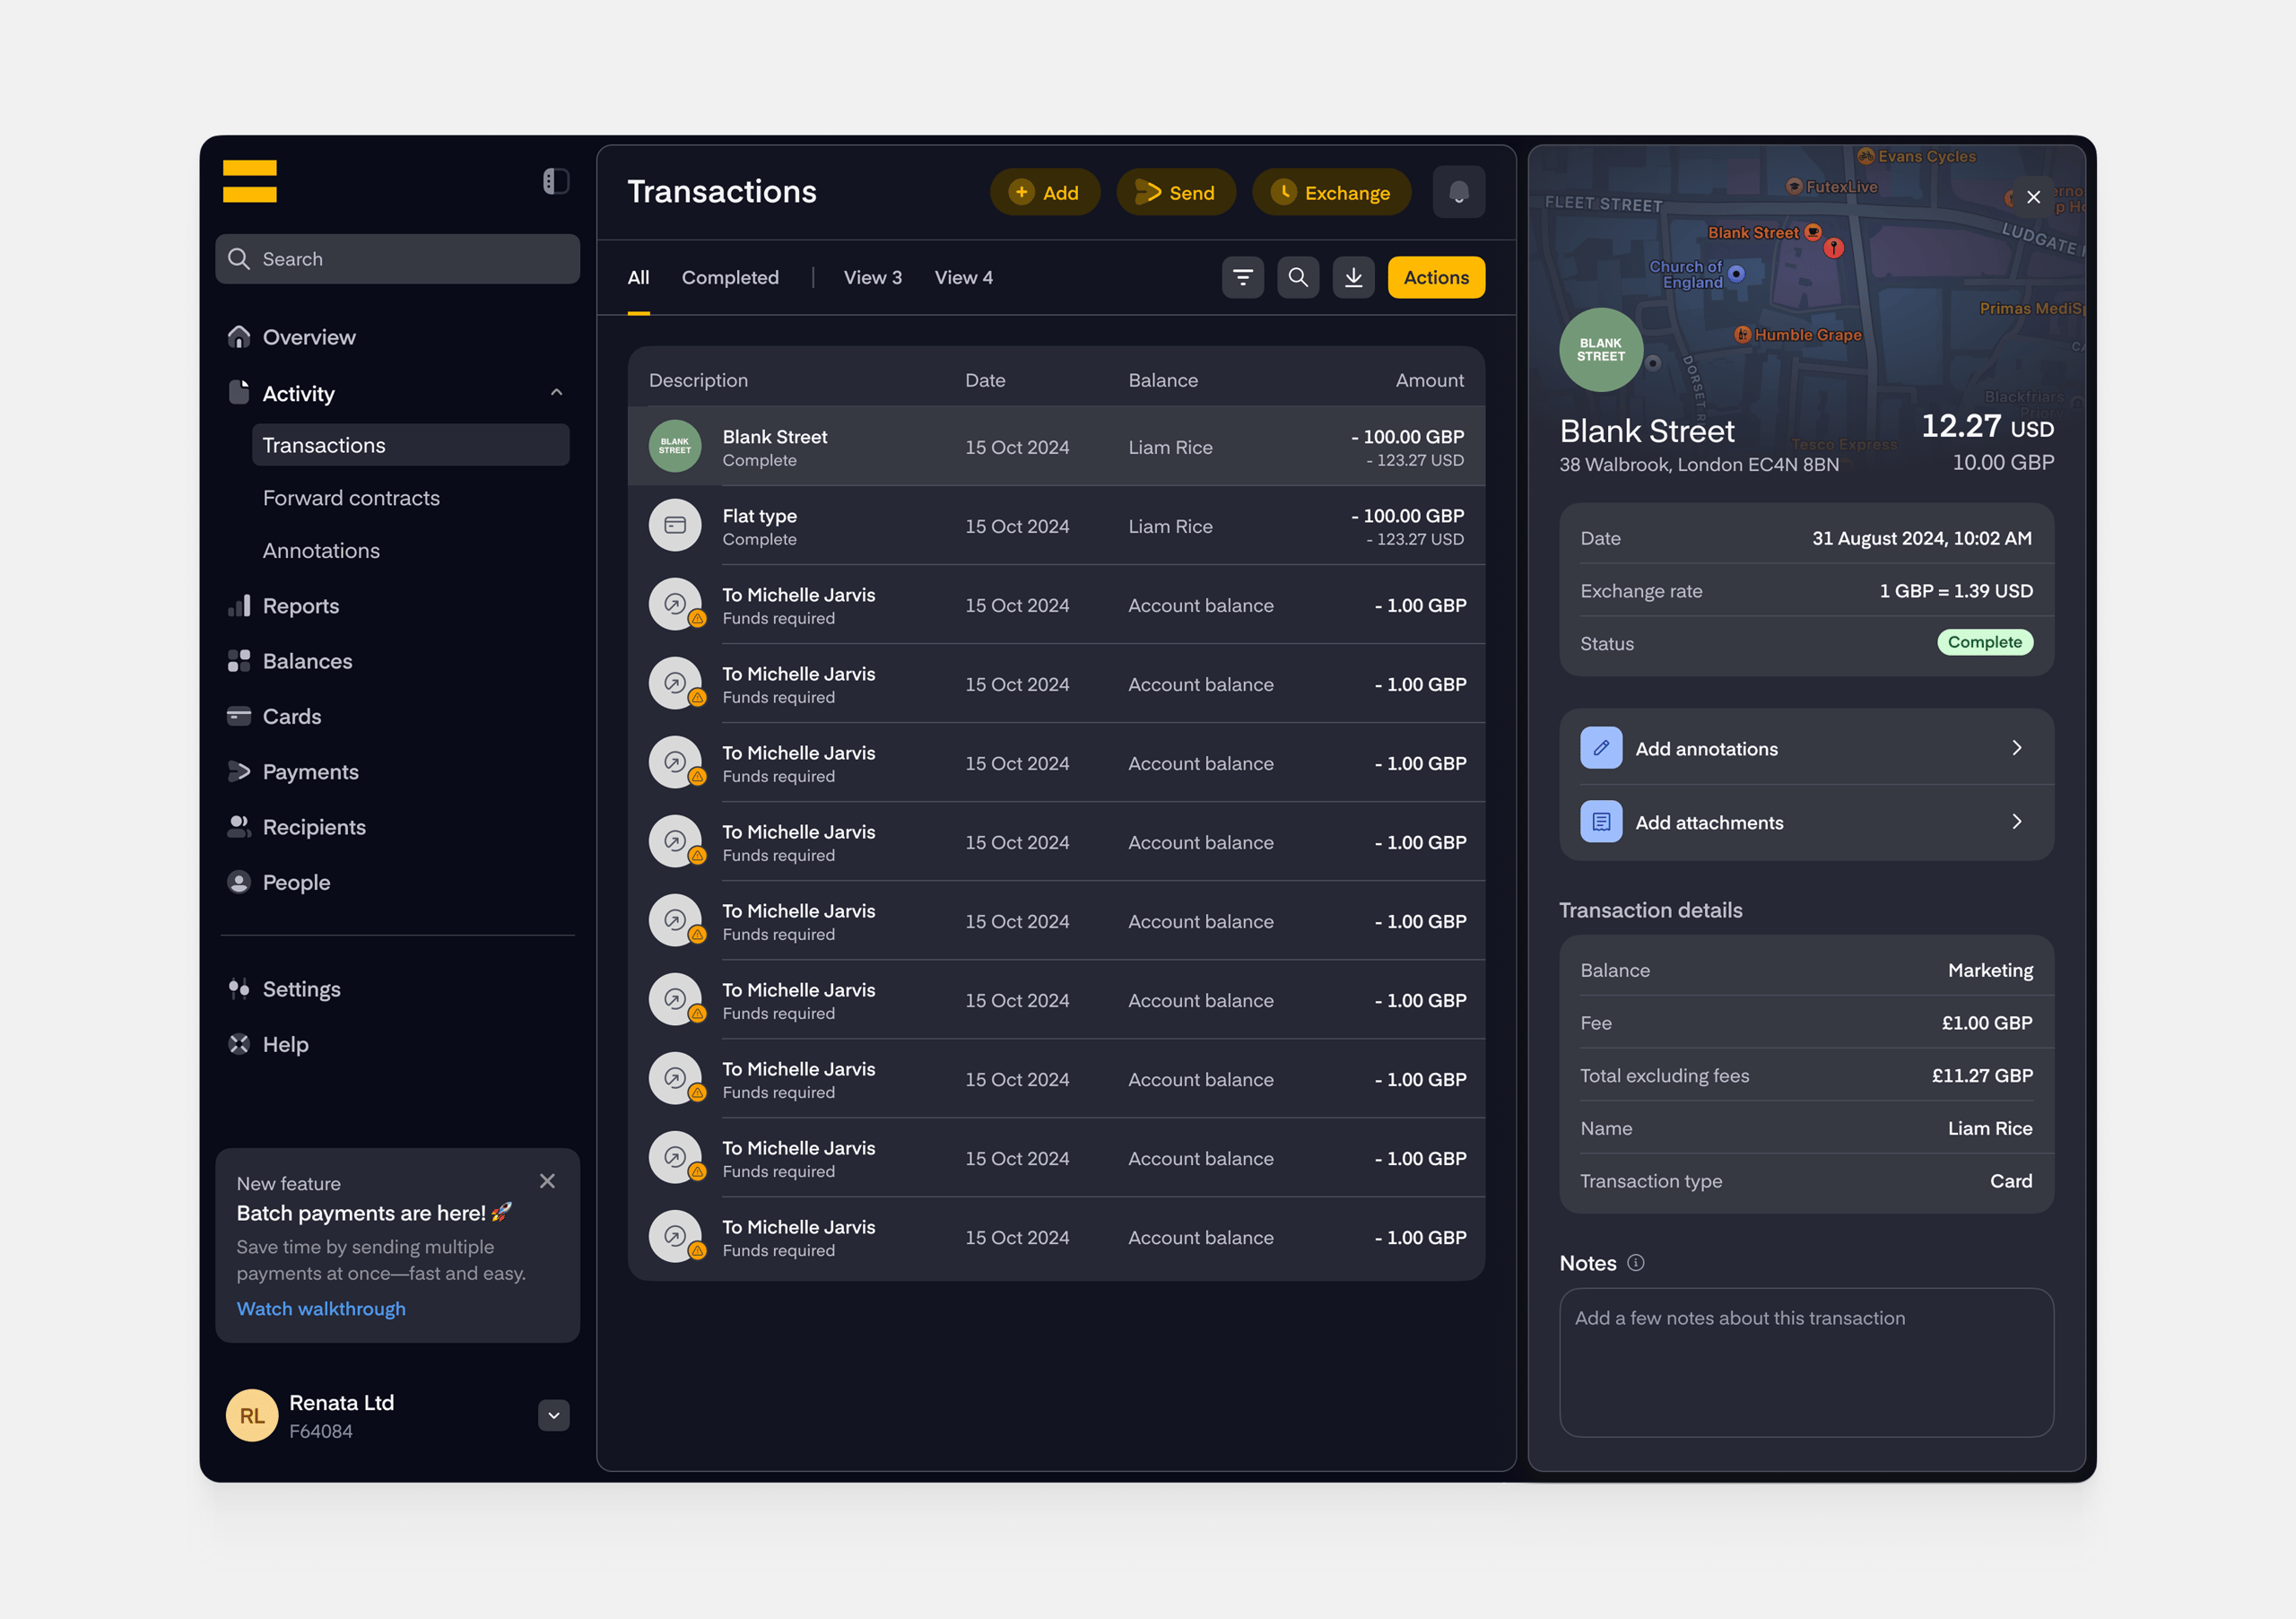Image resolution: width=2296 pixels, height=1619 pixels.
Task: Click the Notes info icon
Action: (1635, 1263)
